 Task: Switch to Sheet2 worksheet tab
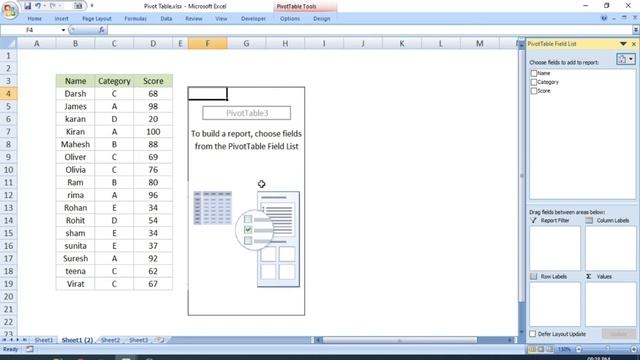110,340
